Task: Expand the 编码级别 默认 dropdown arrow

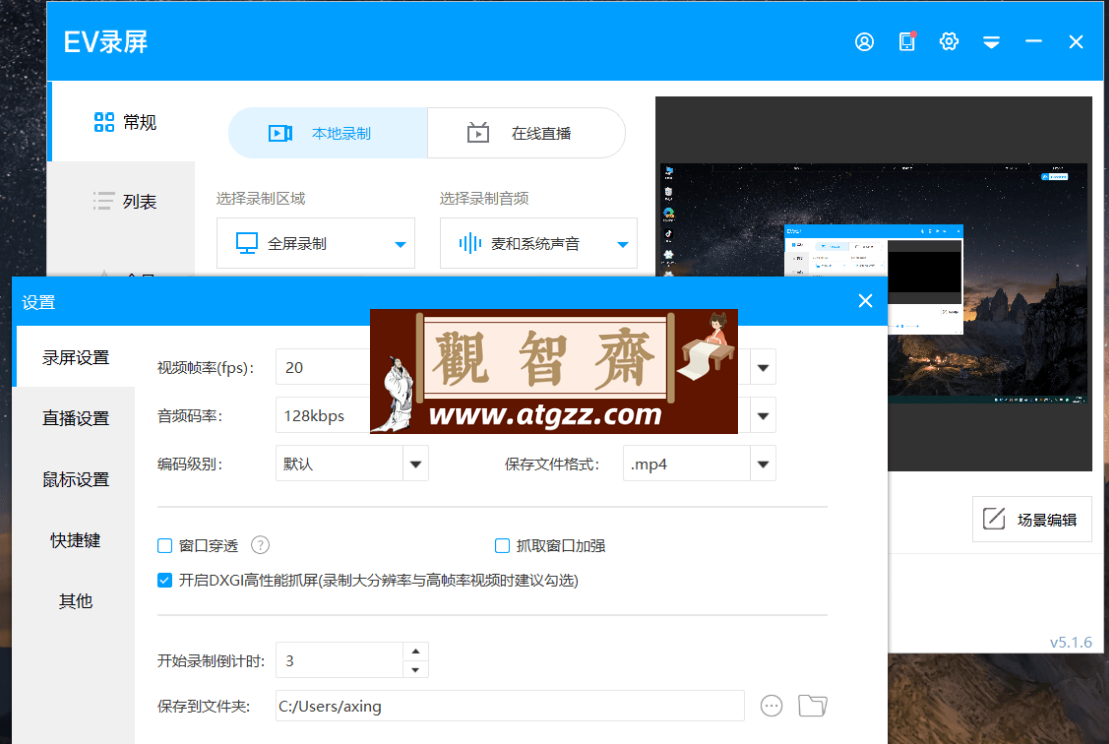Action: [x=416, y=464]
